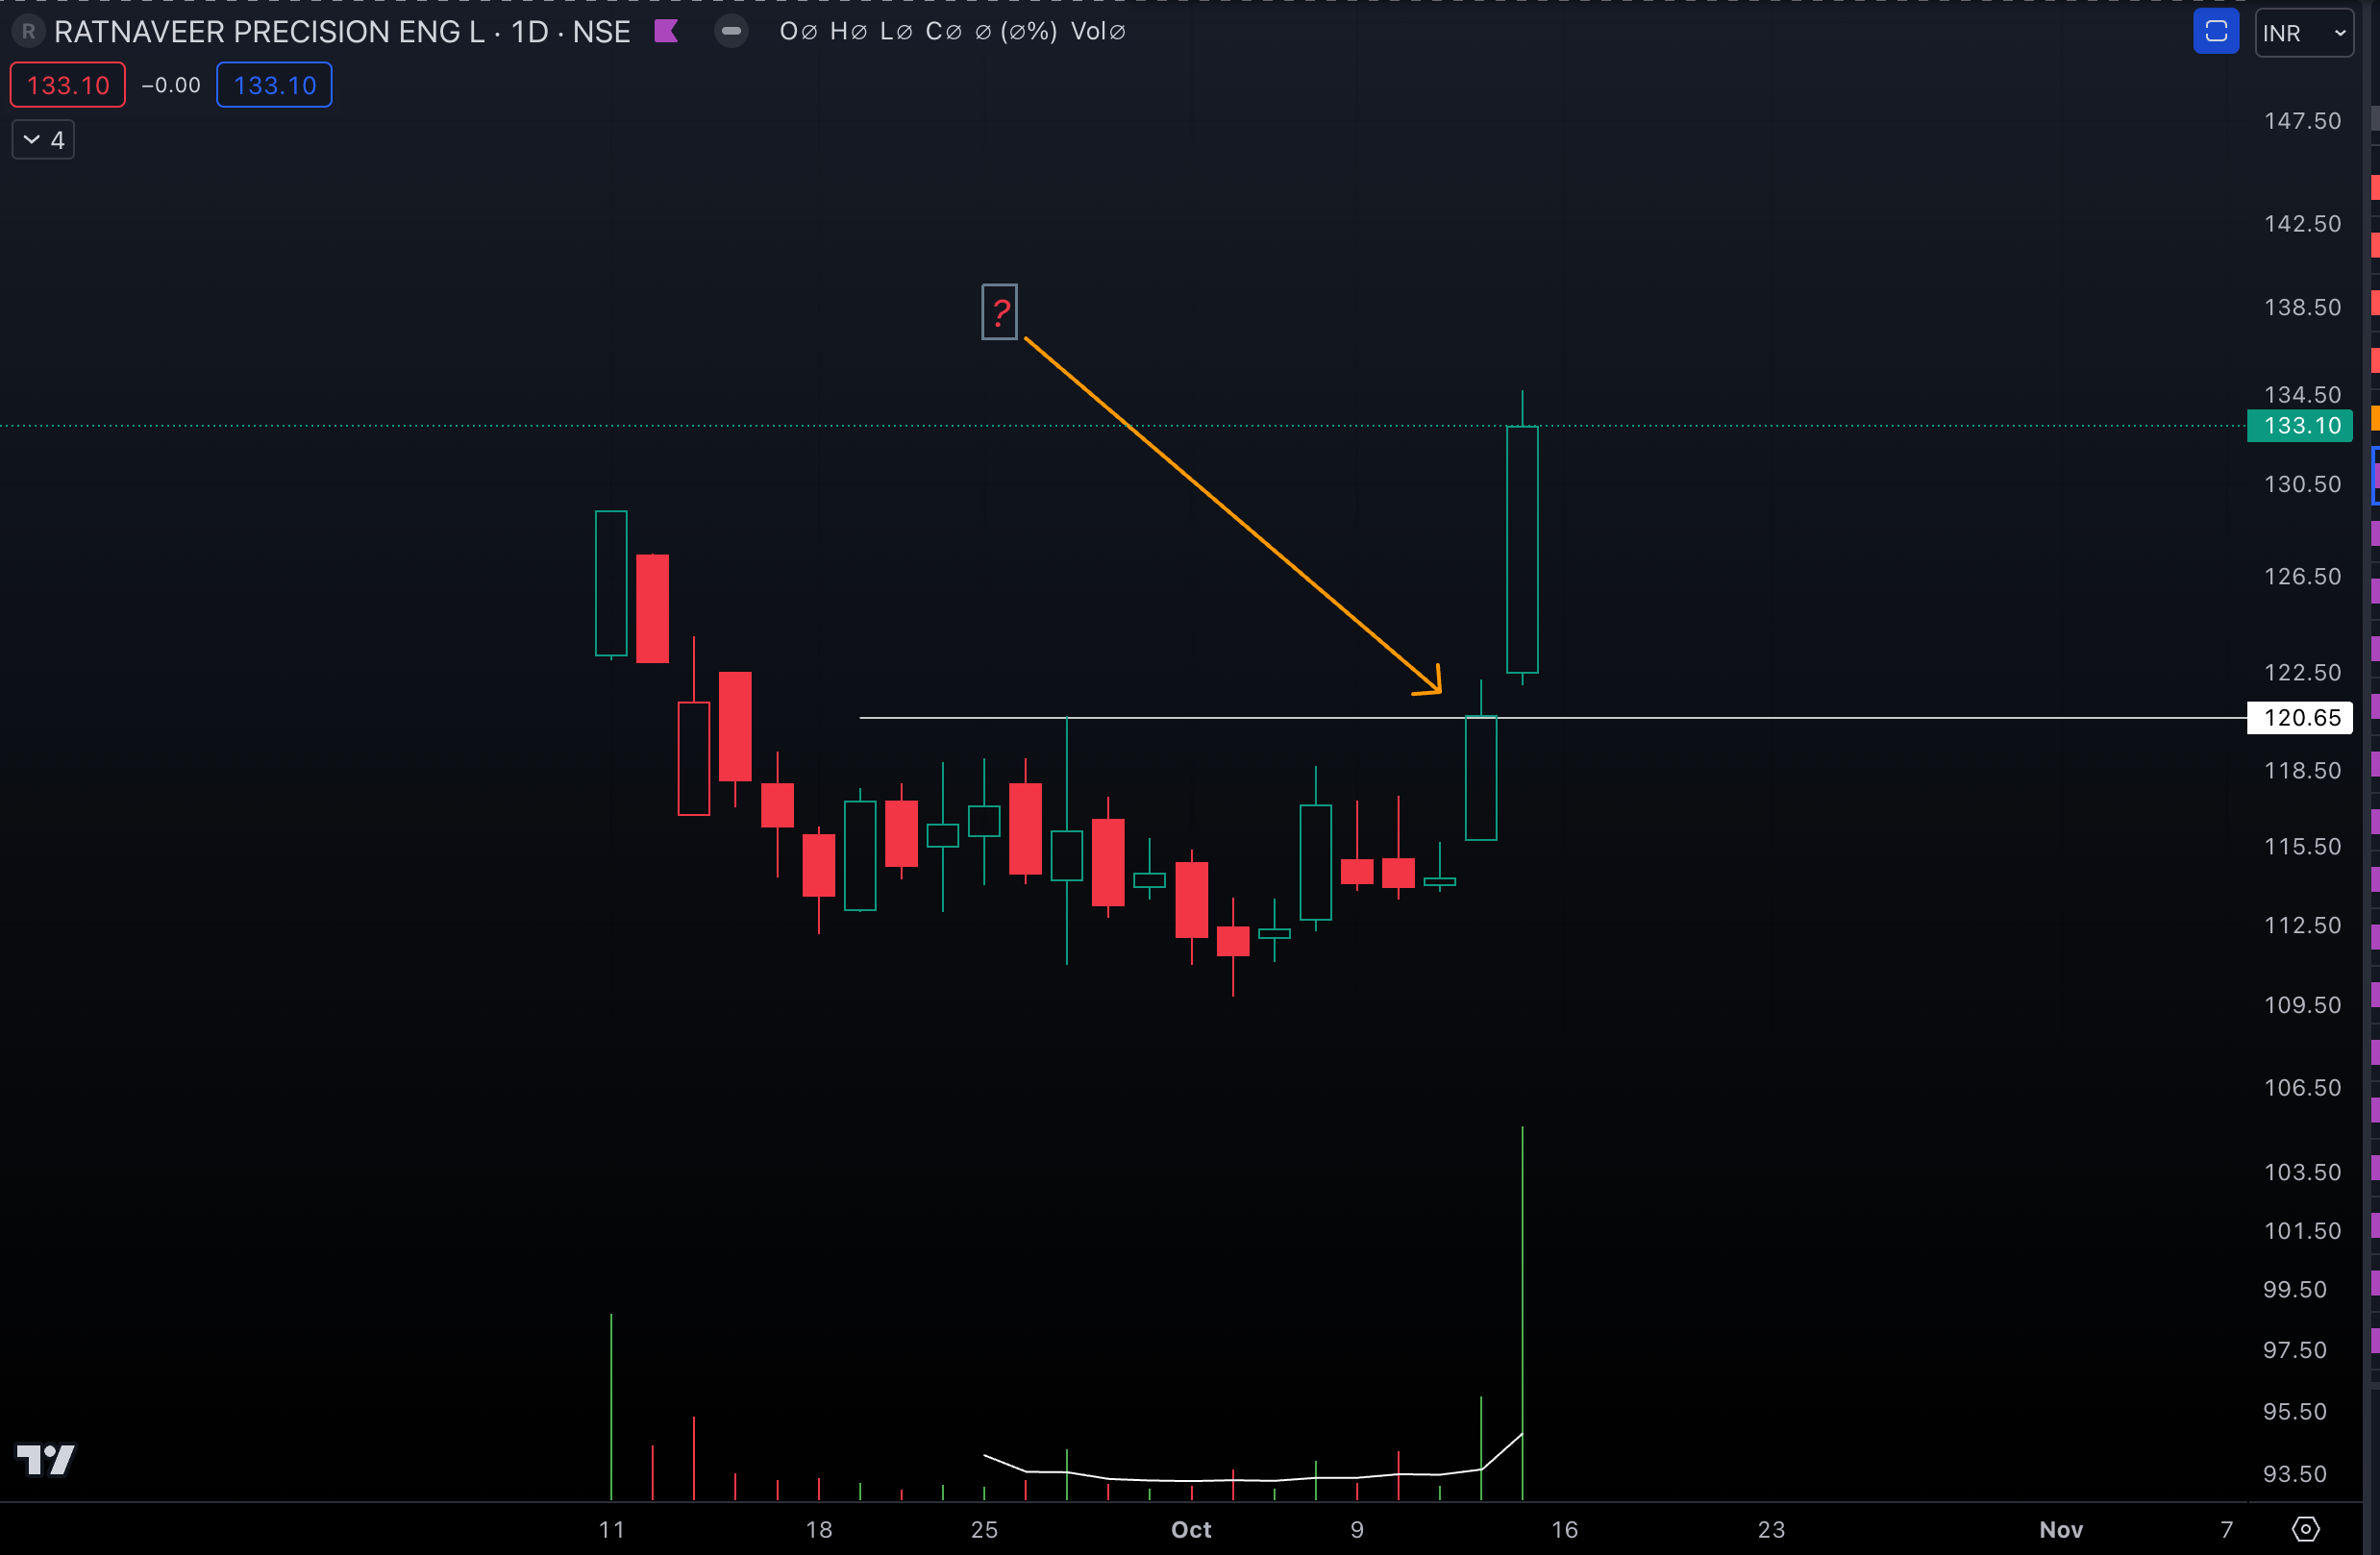Click the grey minus pill icon beside the flag
The height and width of the screenshot is (1555, 2380).
731,32
